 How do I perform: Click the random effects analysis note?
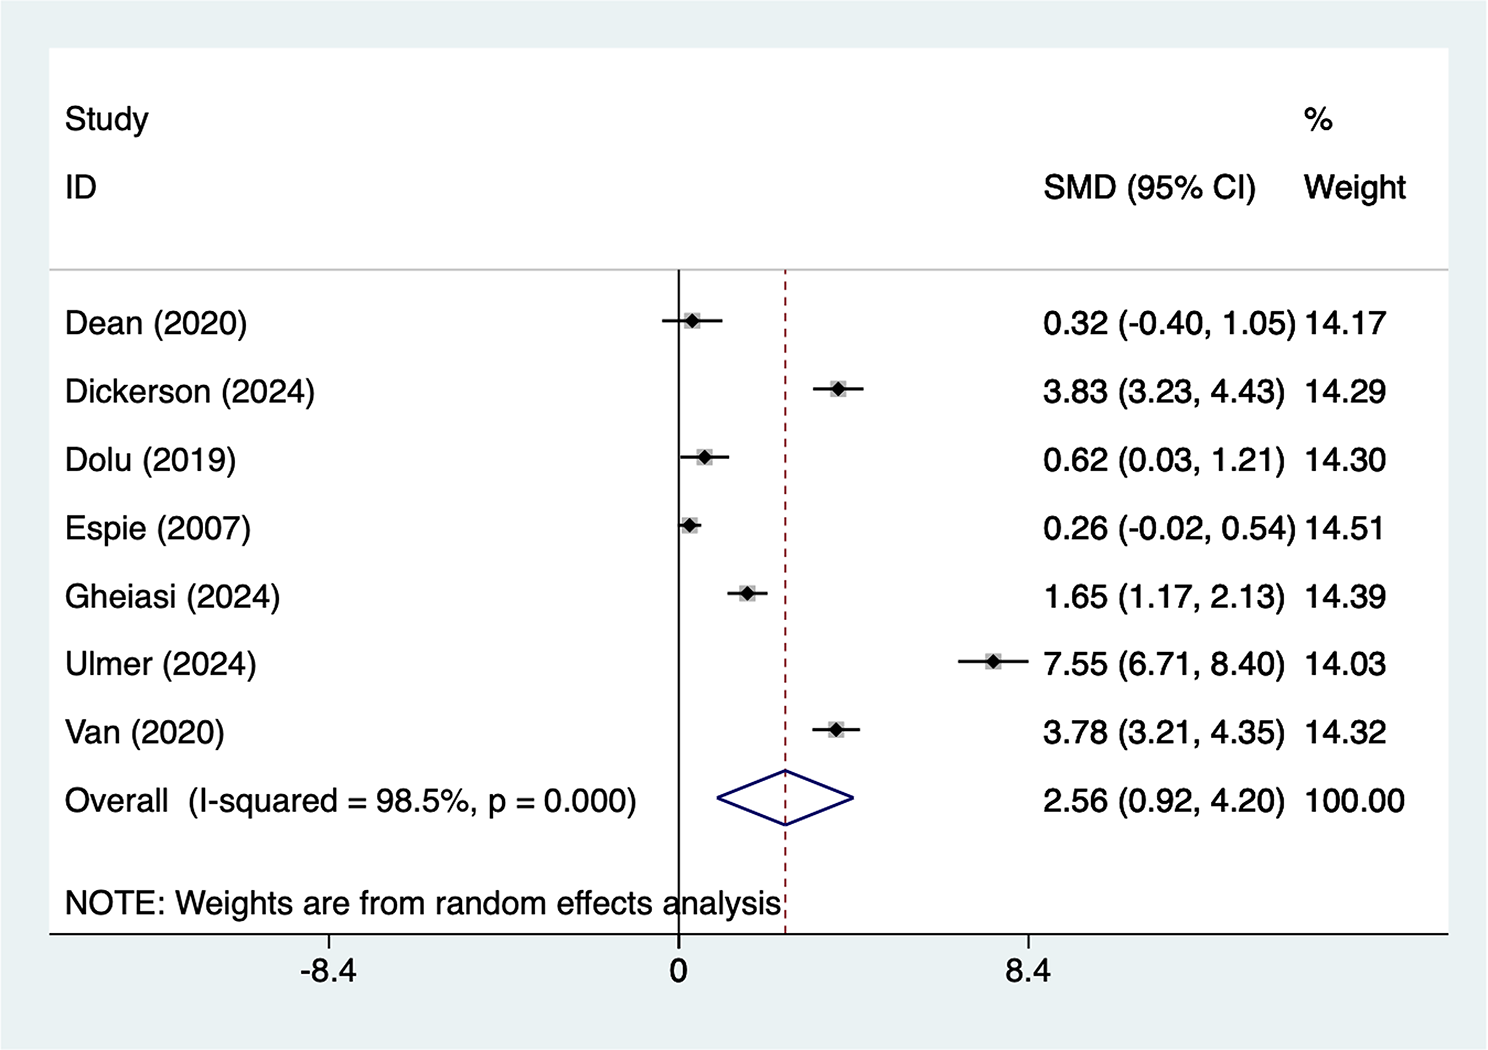click(x=422, y=903)
